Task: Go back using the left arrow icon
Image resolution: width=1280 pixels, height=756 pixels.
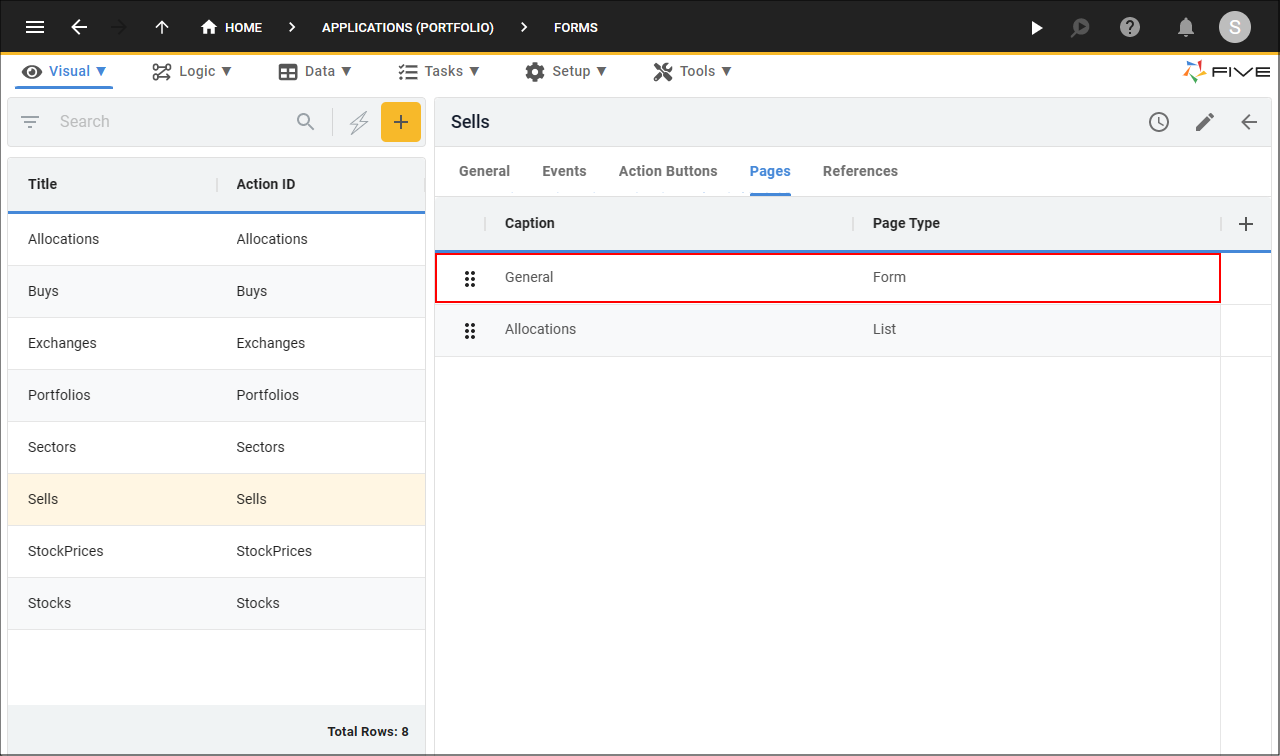Action: click(79, 27)
